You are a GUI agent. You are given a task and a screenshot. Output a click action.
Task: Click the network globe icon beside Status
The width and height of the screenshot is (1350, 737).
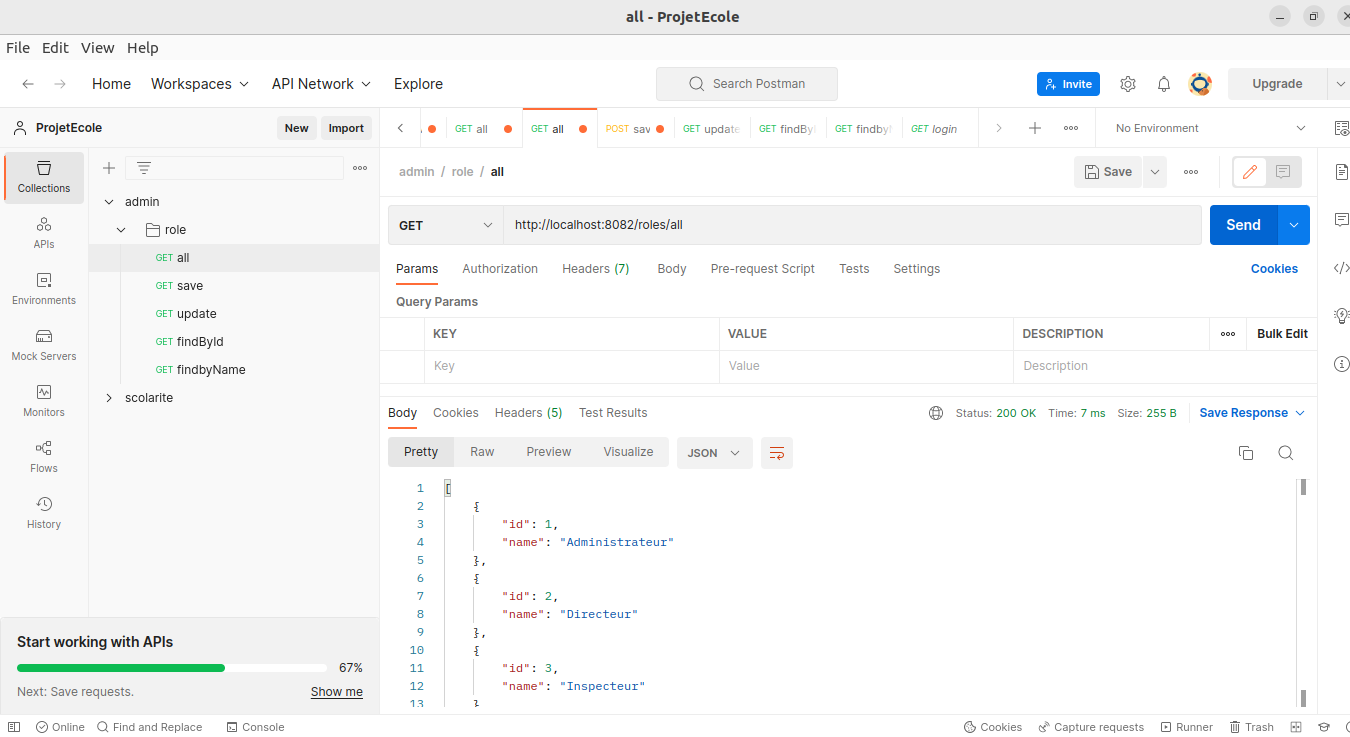pyautogui.click(x=936, y=413)
